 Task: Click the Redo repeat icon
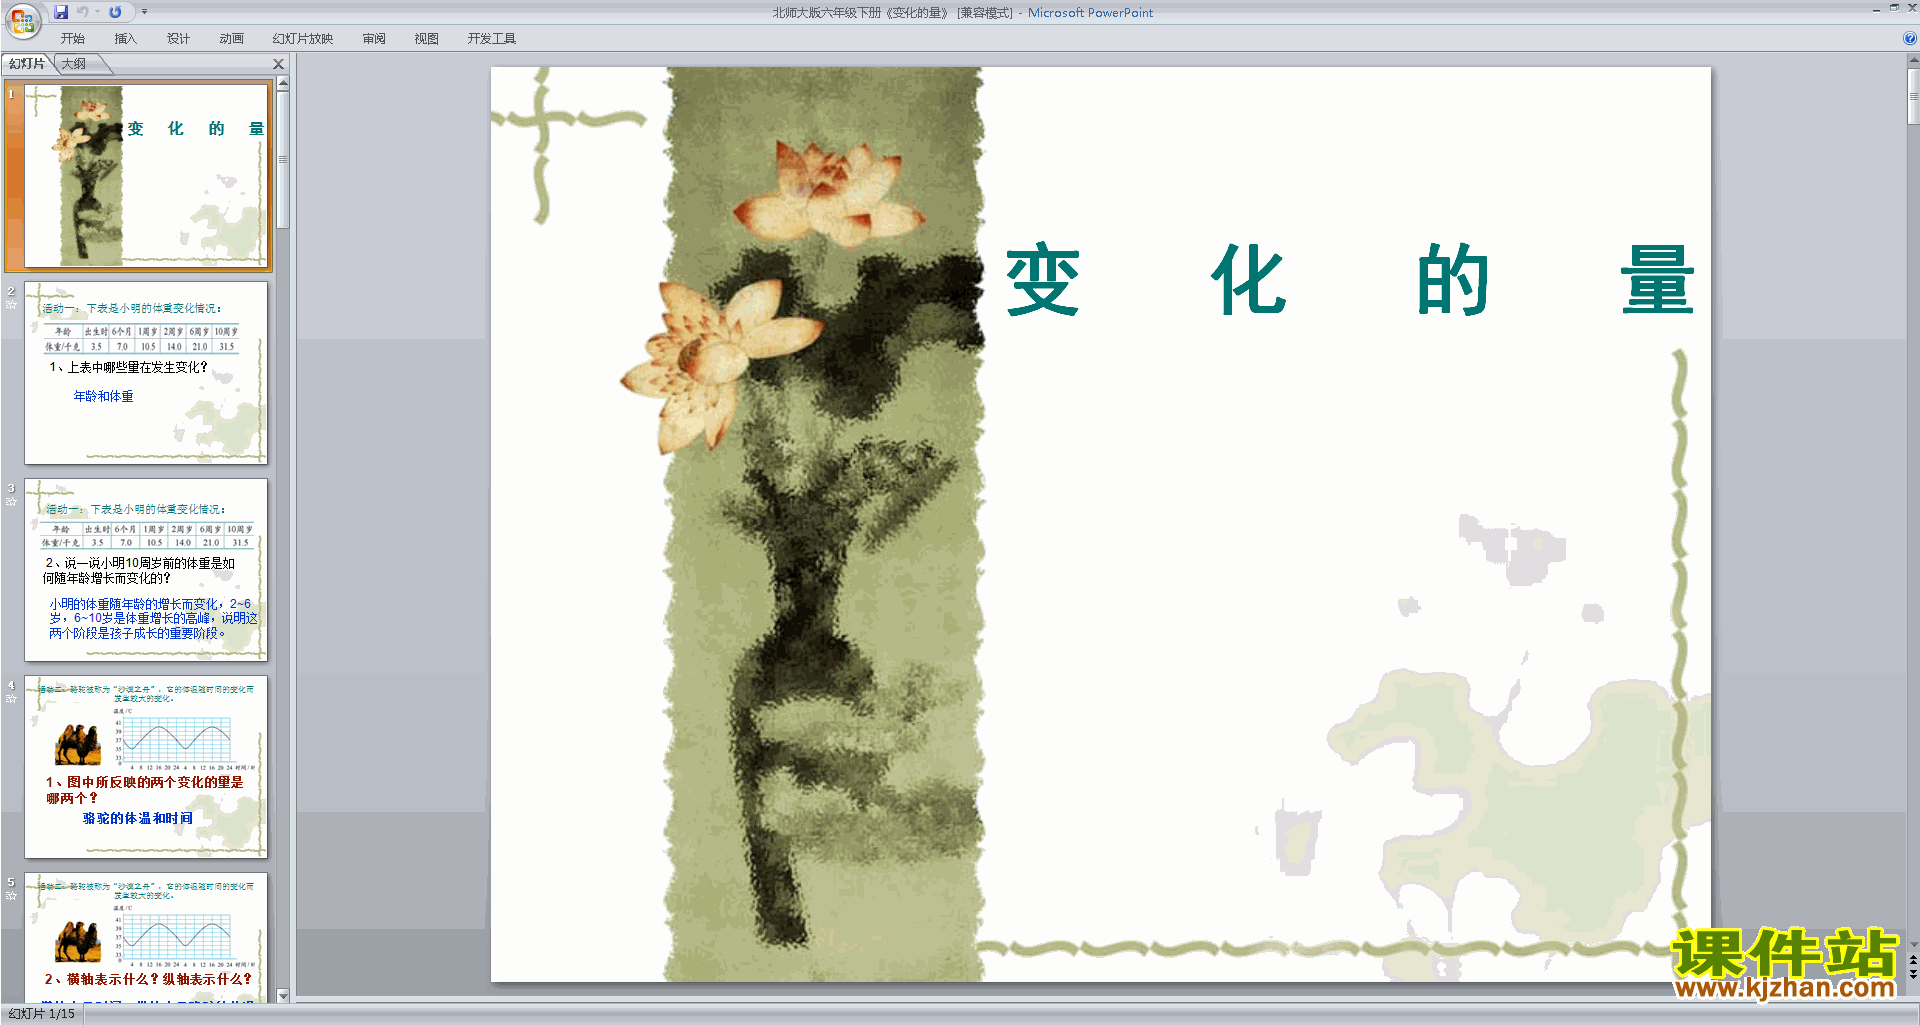pyautogui.click(x=115, y=12)
